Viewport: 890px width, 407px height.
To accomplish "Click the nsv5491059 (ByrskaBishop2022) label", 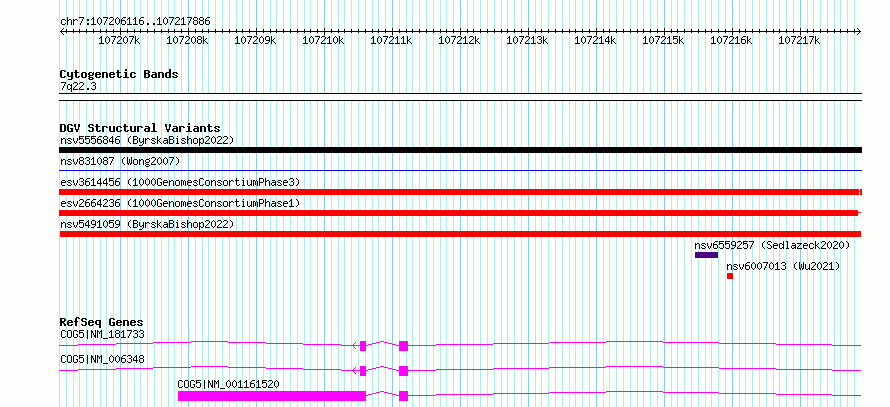I will [x=147, y=224].
